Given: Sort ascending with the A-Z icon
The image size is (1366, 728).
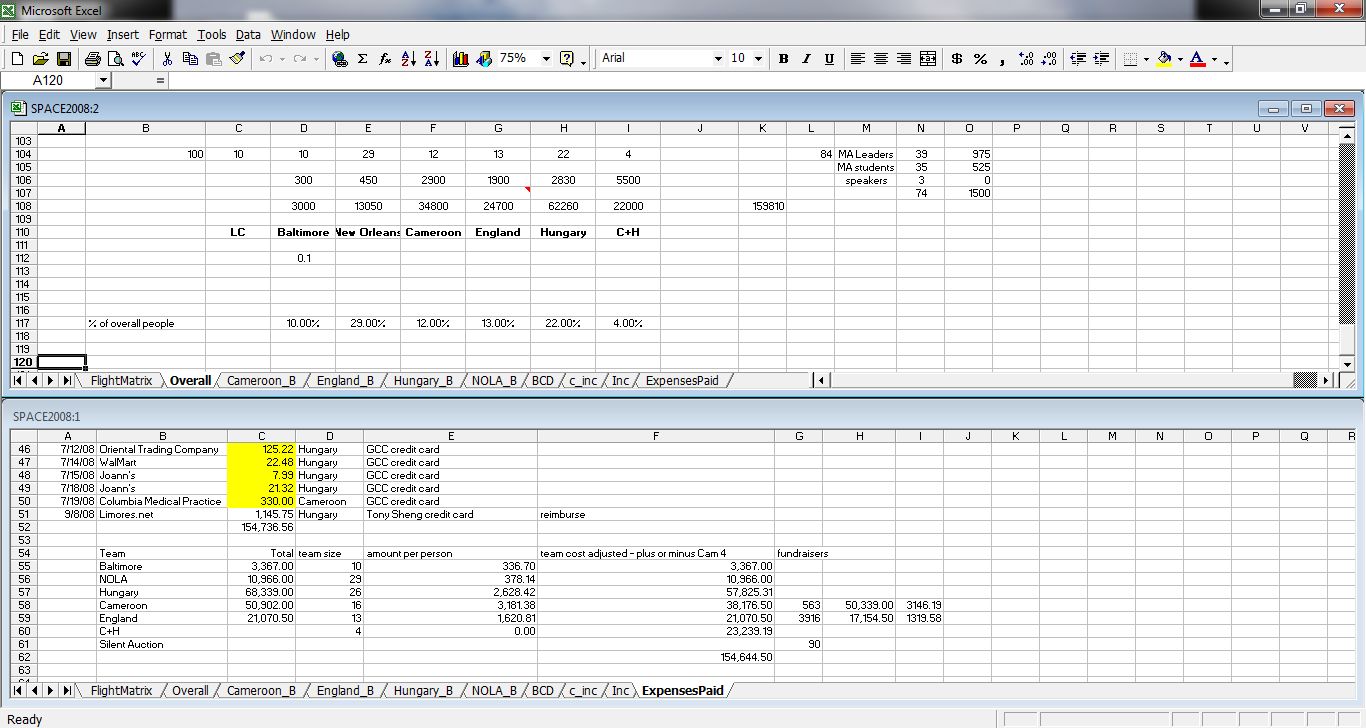Looking at the screenshot, I should (x=408, y=59).
